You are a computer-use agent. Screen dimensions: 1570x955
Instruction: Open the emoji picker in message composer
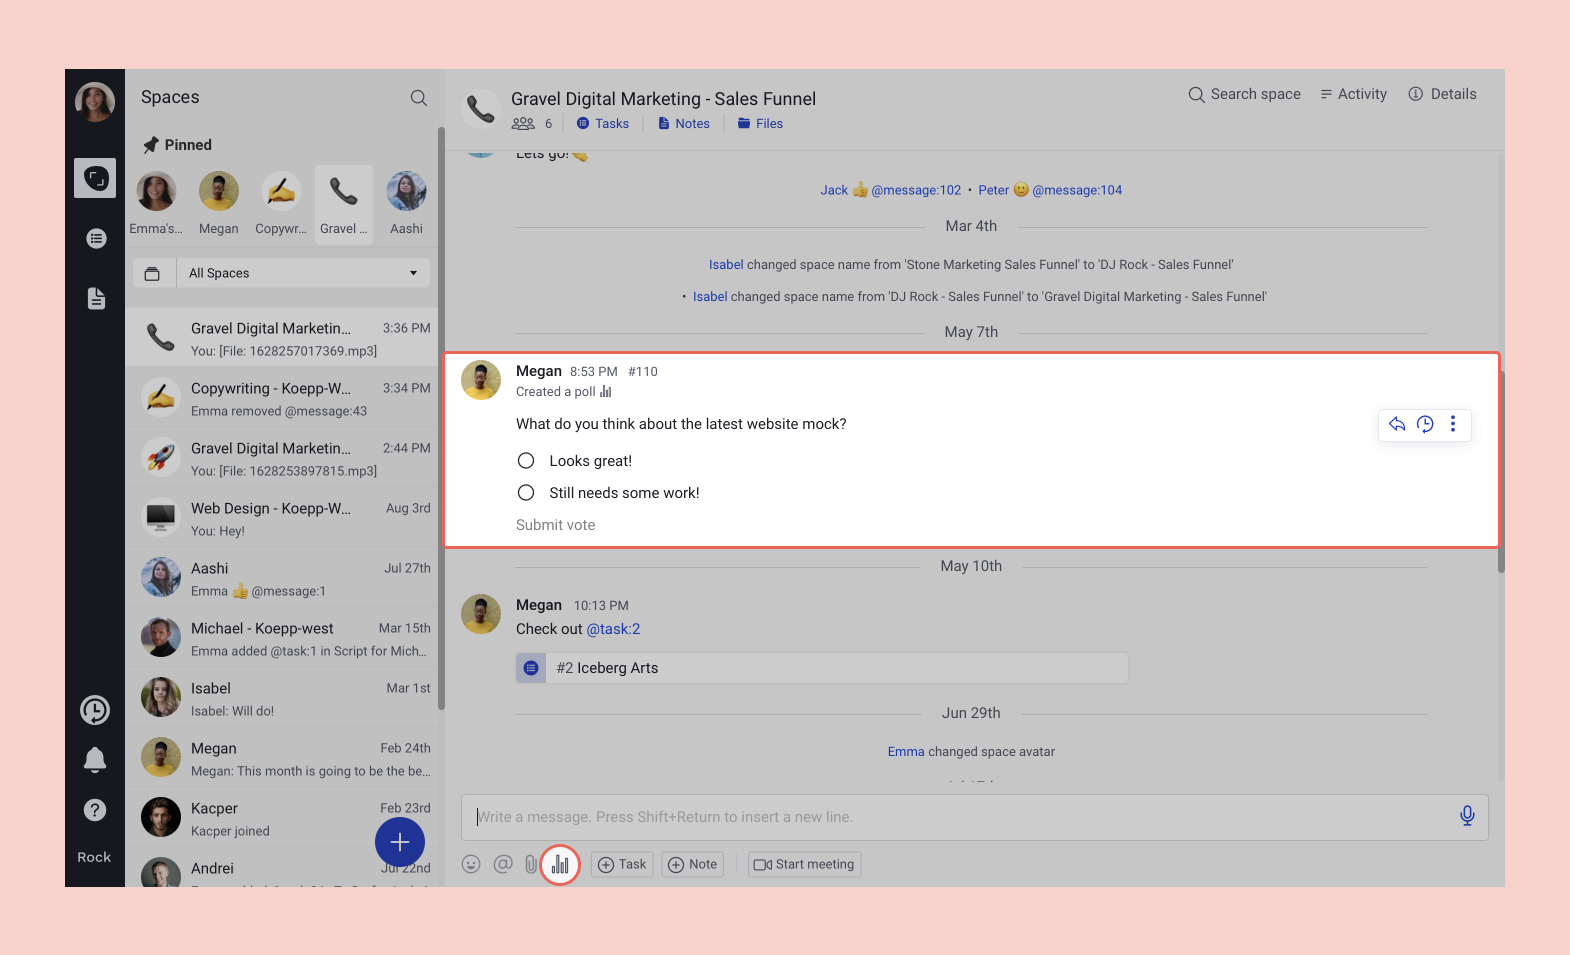[x=471, y=865]
